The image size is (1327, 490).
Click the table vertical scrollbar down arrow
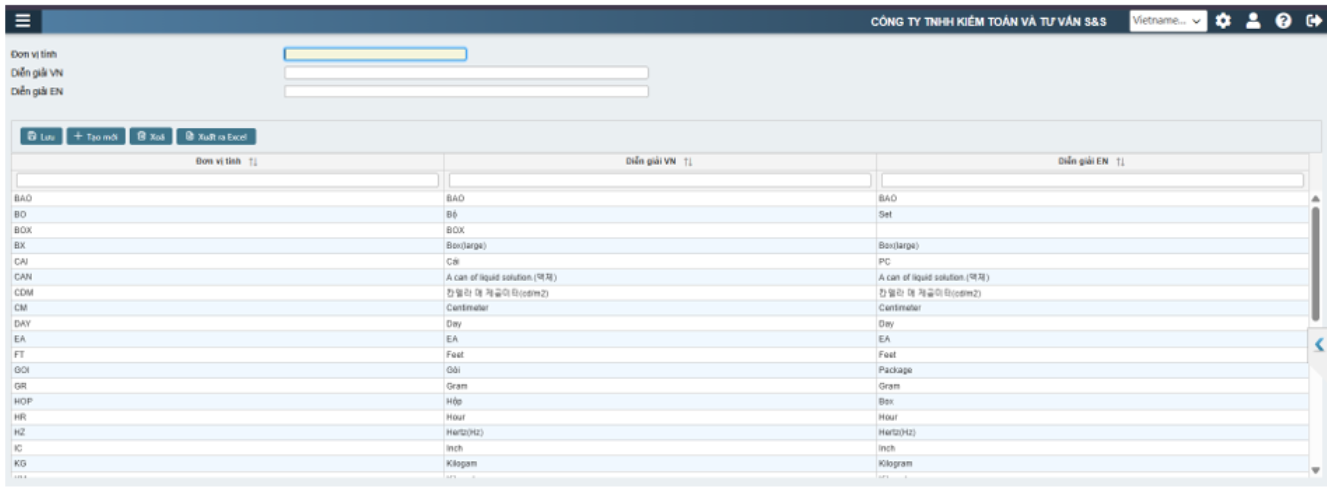point(1315,469)
